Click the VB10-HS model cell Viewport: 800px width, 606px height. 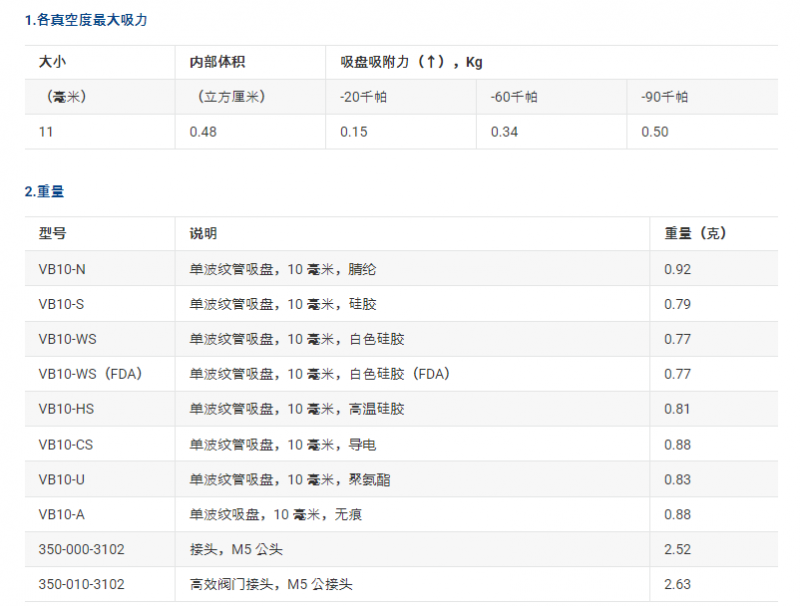(66, 409)
